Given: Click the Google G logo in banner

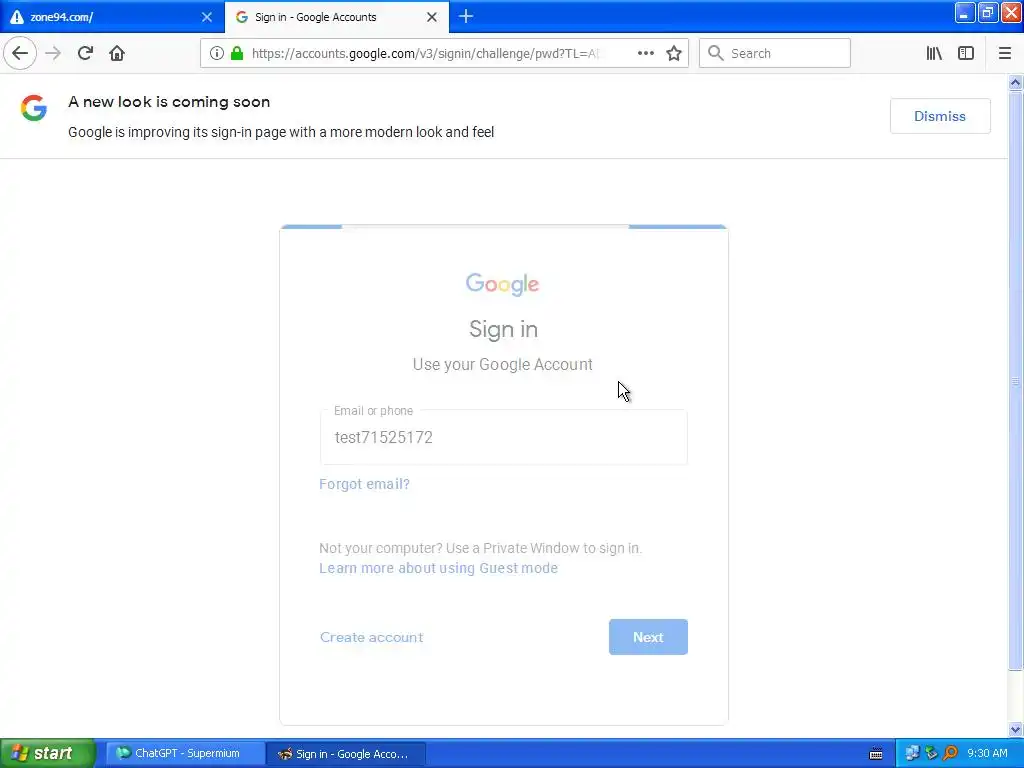Looking at the screenshot, I should 34,108.
